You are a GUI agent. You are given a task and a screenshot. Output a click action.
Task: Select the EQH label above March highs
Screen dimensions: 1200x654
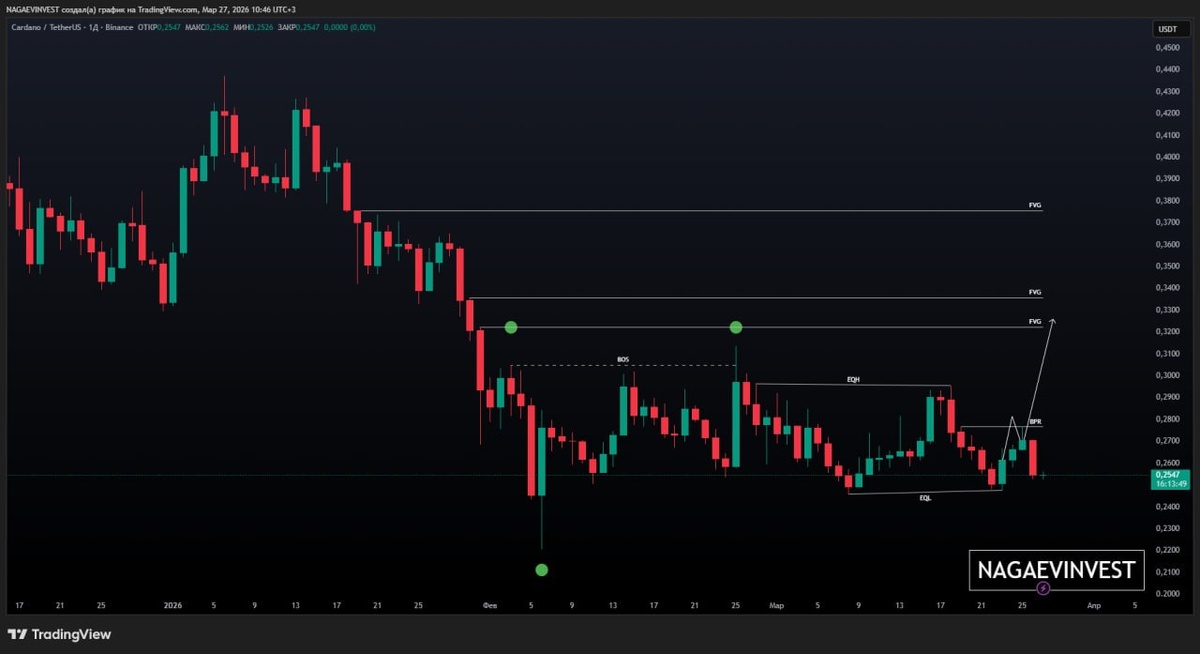coord(853,379)
